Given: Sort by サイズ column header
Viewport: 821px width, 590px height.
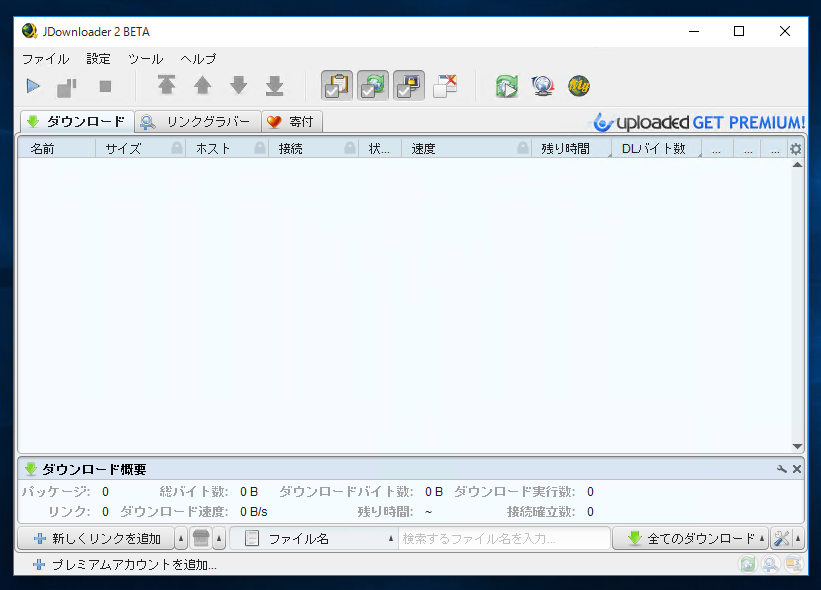Looking at the screenshot, I should pyautogui.click(x=140, y=149).
